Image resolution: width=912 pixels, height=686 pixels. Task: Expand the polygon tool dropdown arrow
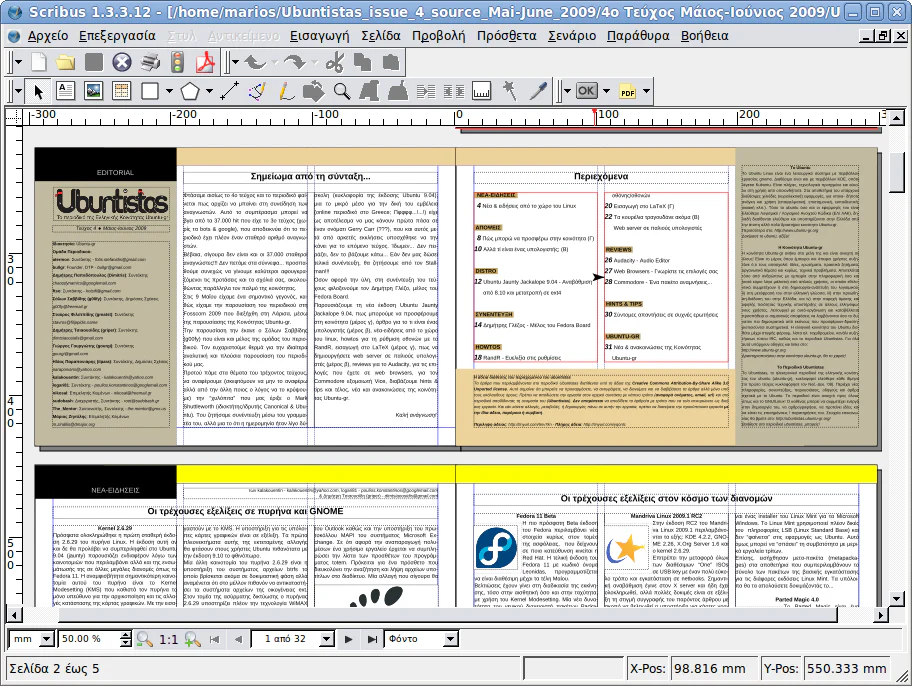(x=209, y=91)
